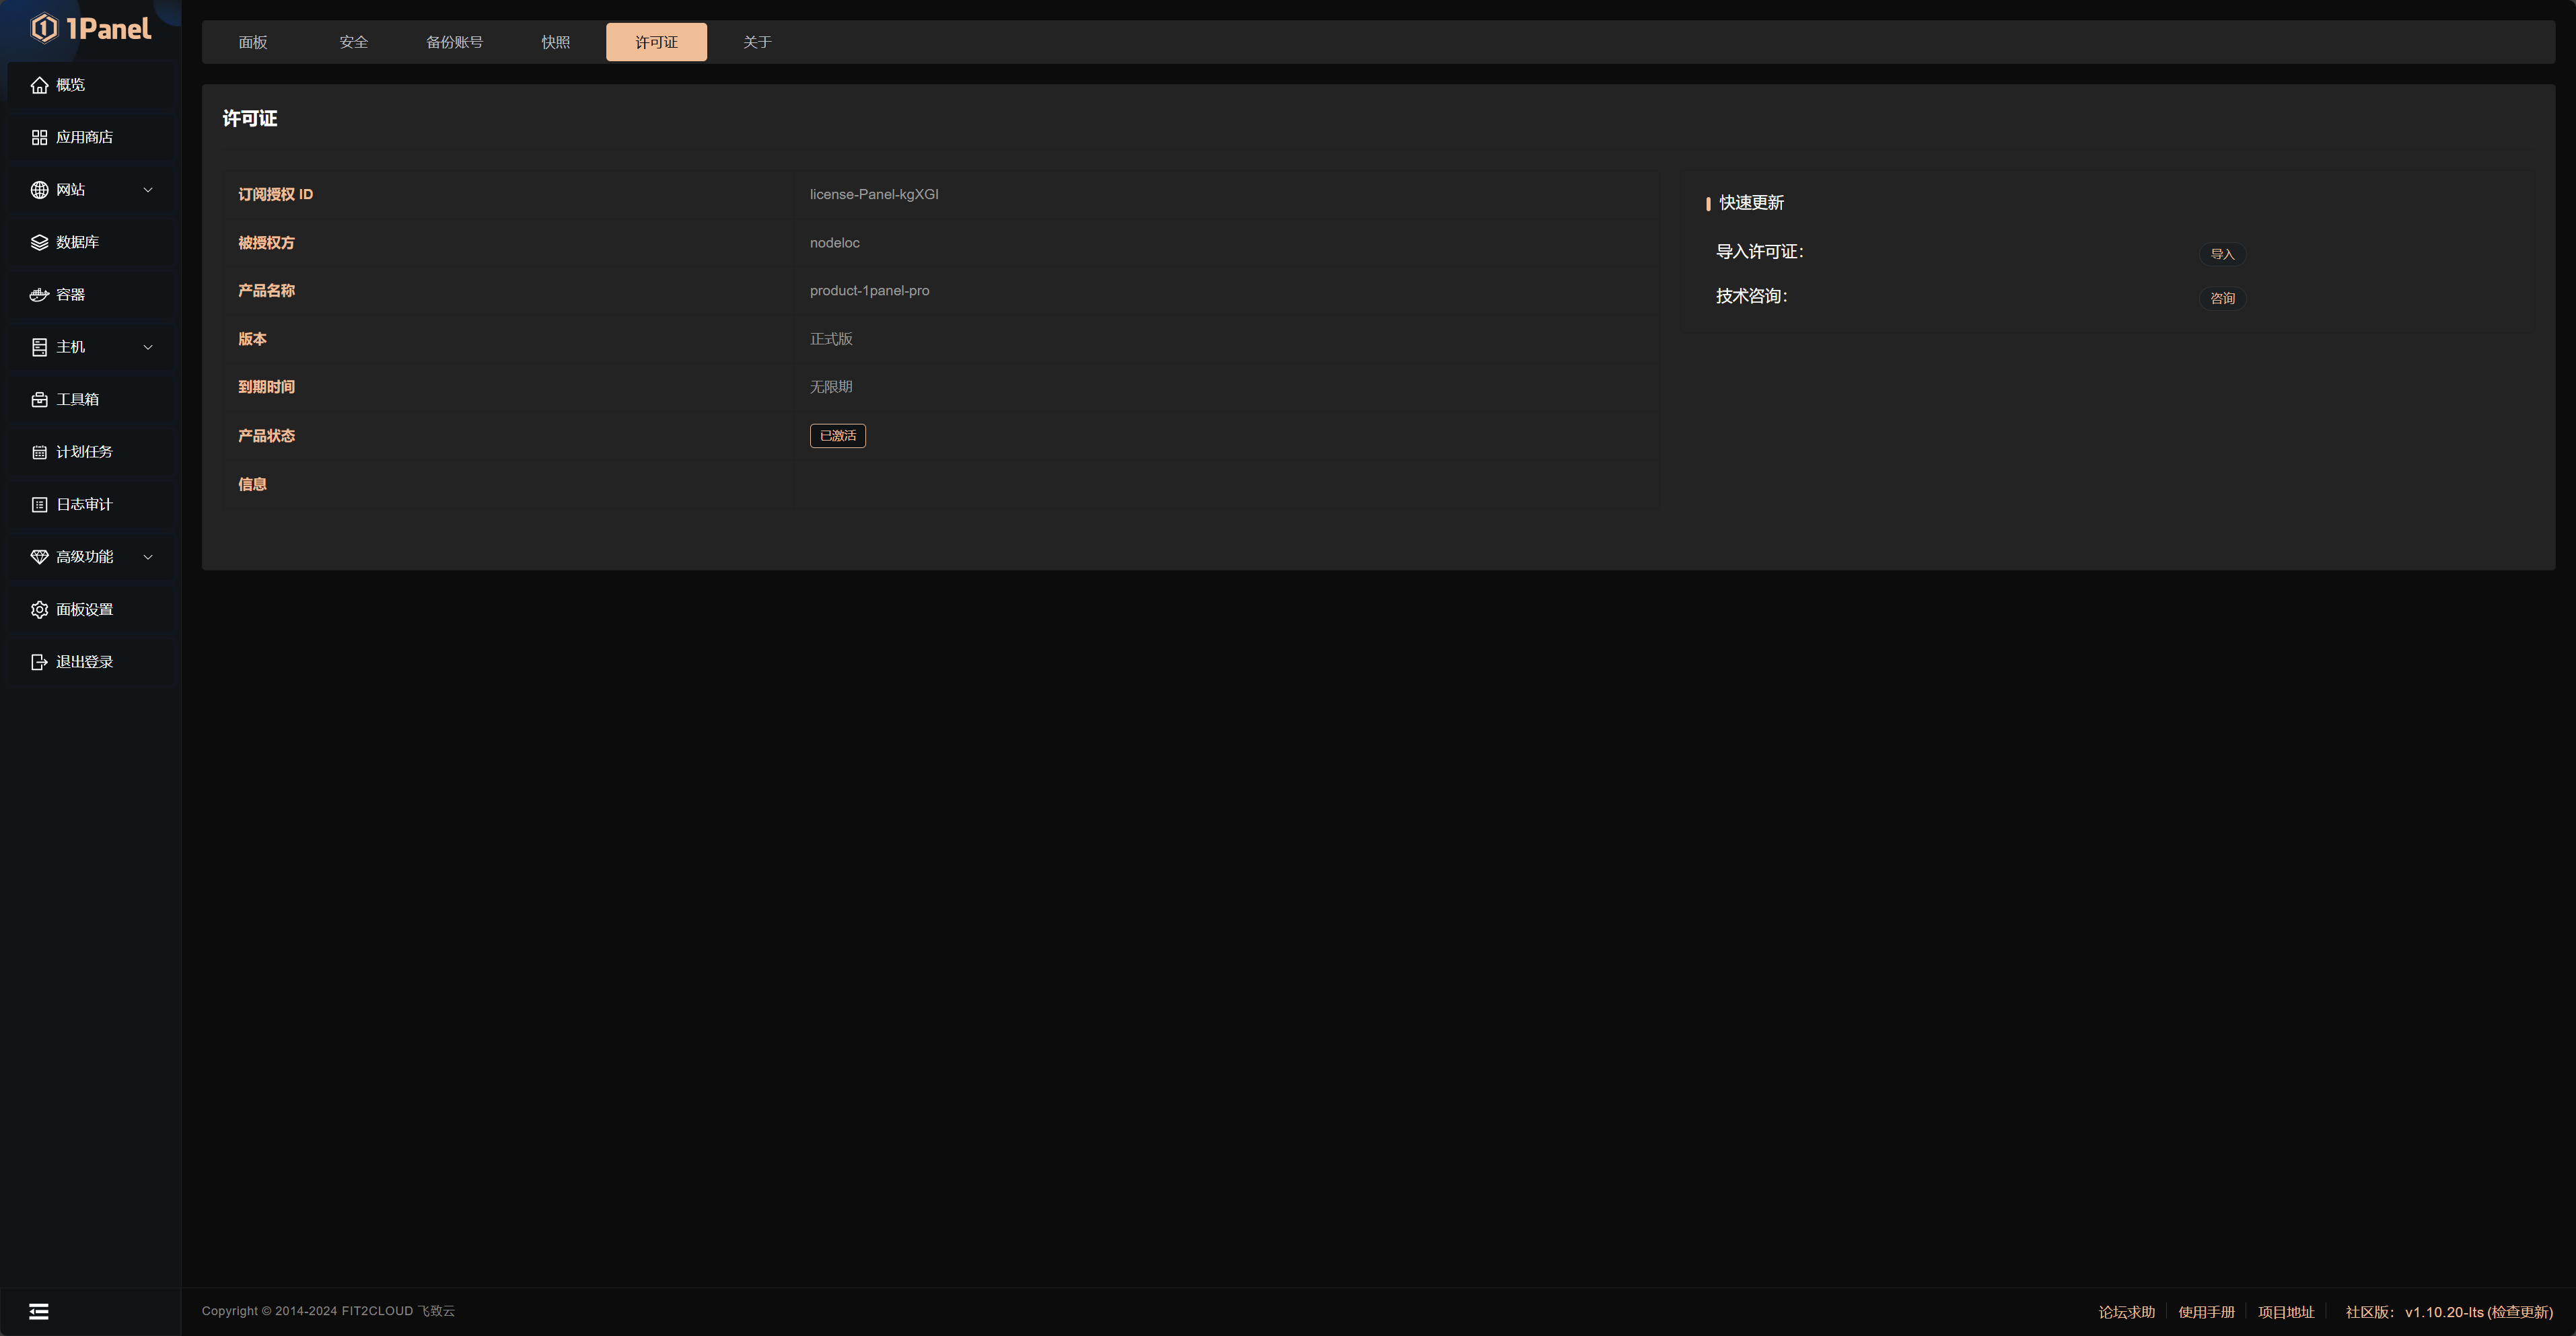Viewport: 2576px width, 1336px height.
Task: Collapse the sidebar with the menu-fold icon
Action: [39, 1312]
